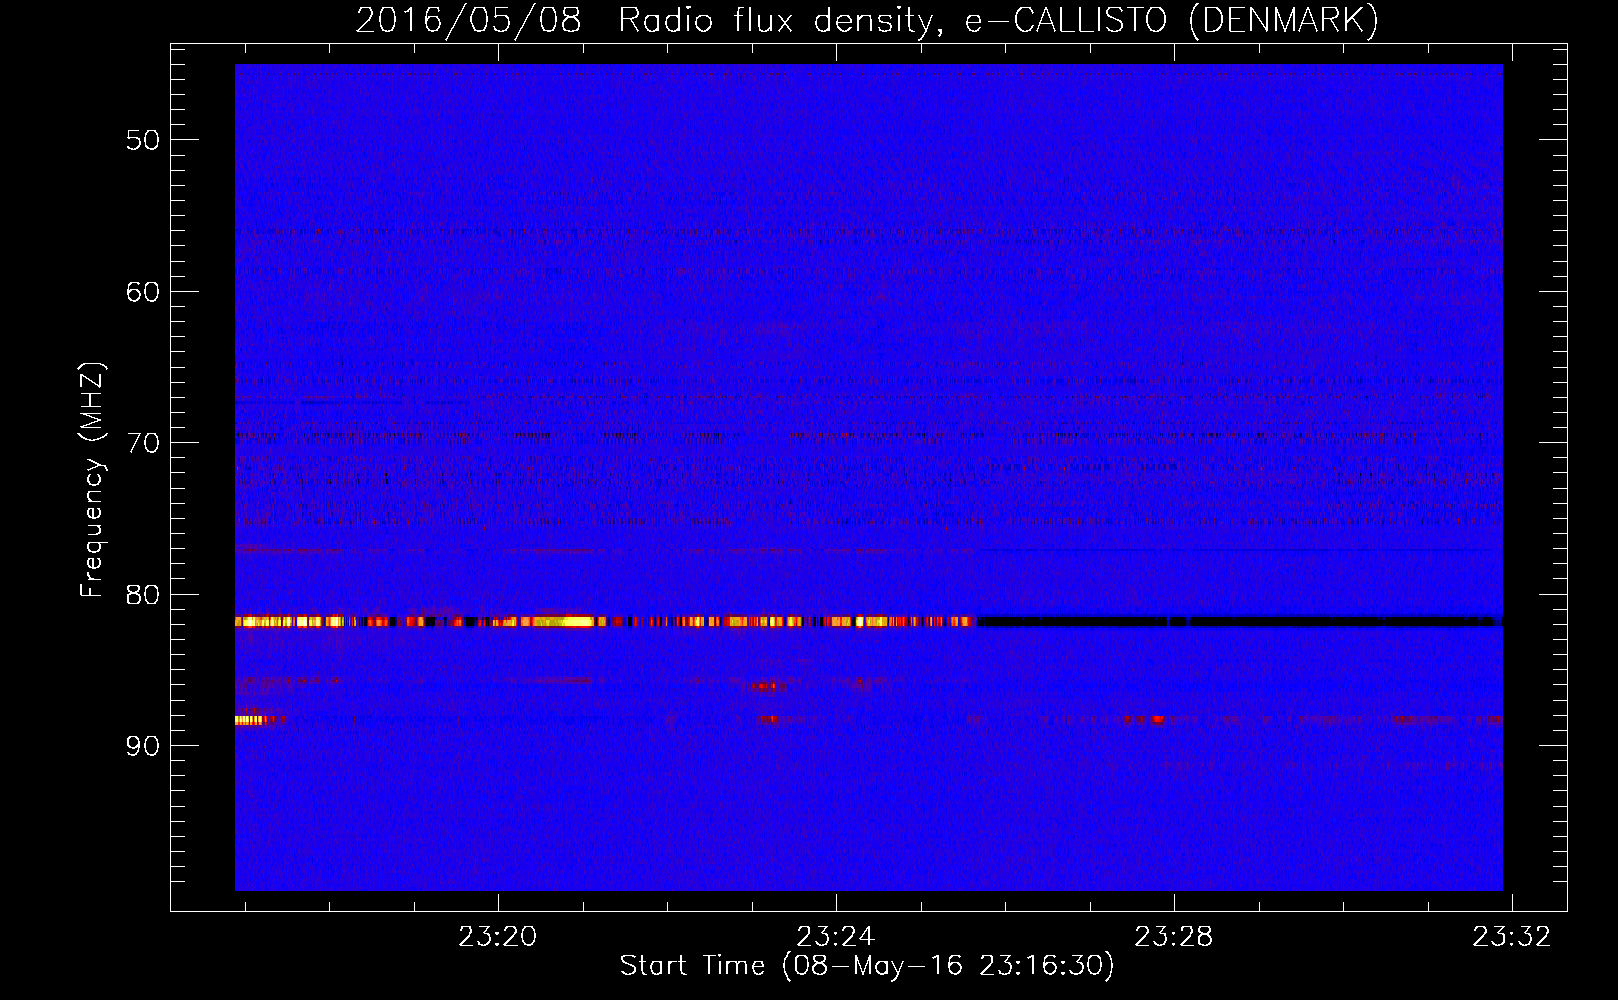This screenshot has height=1000, width=1618.
Task: Click the 60 MHz frequency tick label
Action: (x=143, y=292)
